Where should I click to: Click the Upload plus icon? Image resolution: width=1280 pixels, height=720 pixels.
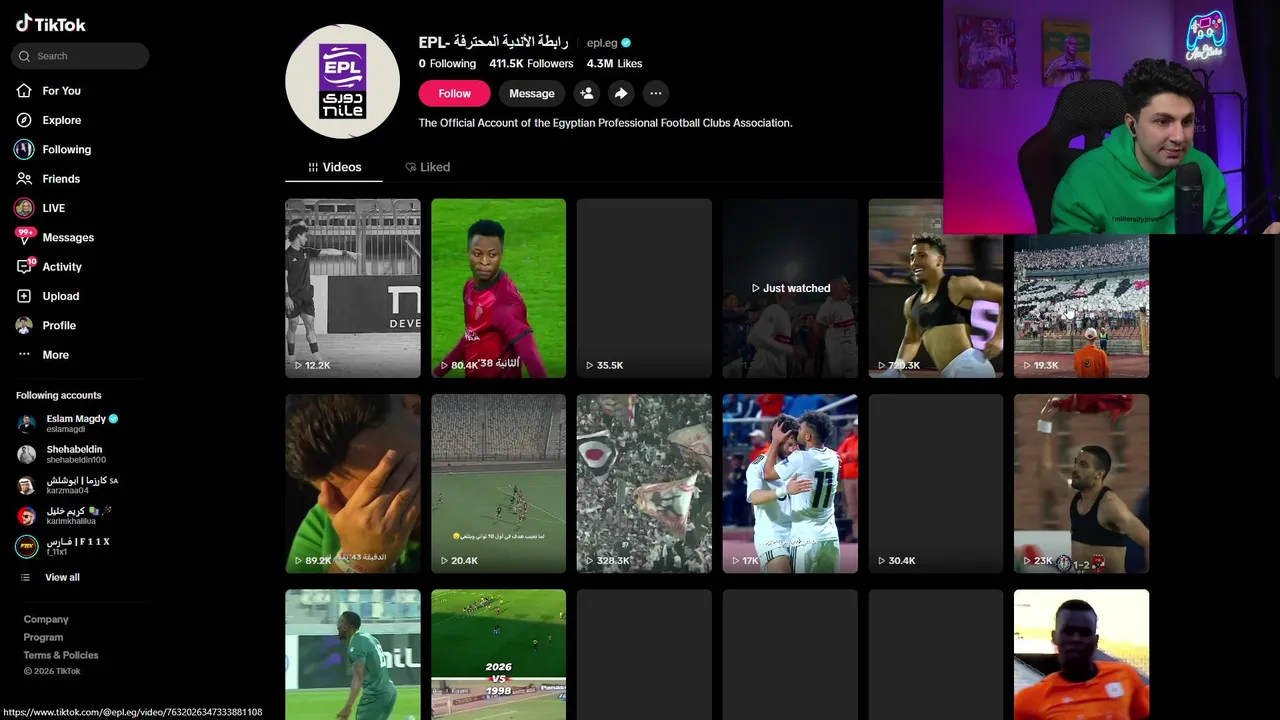point(24,296)
